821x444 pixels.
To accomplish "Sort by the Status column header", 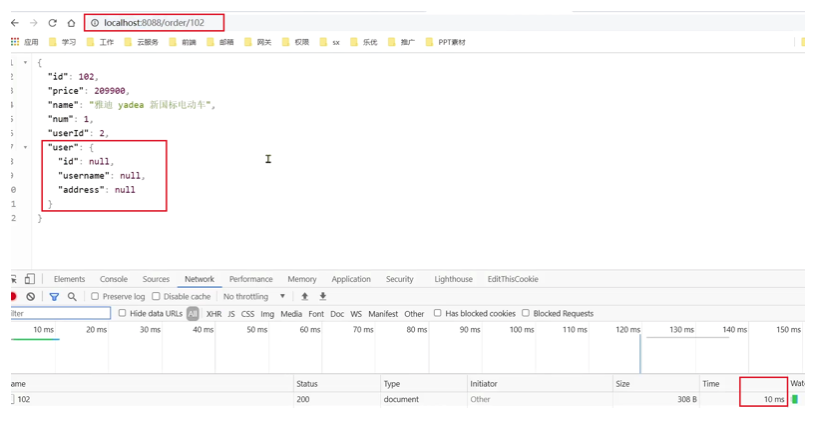I will click(x=337, y=384).
